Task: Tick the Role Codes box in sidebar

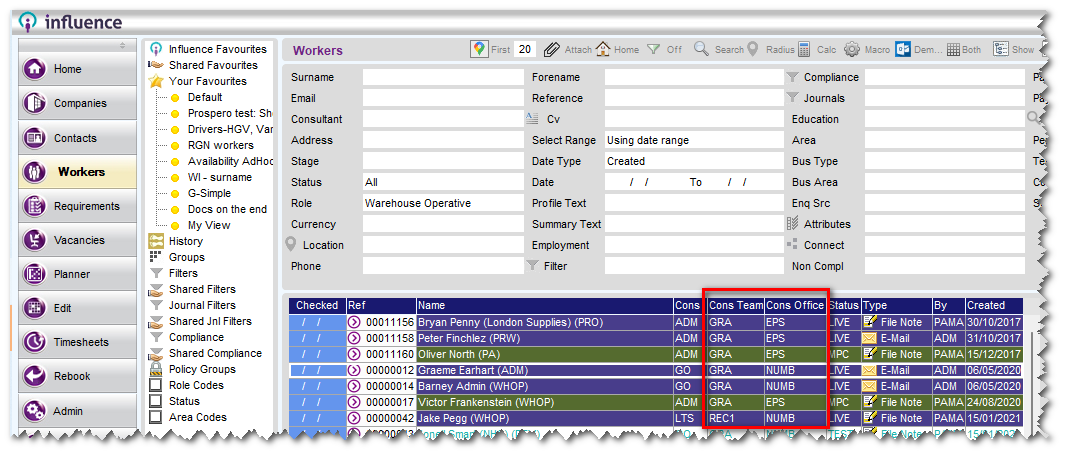Action: (x=155, y=385)
